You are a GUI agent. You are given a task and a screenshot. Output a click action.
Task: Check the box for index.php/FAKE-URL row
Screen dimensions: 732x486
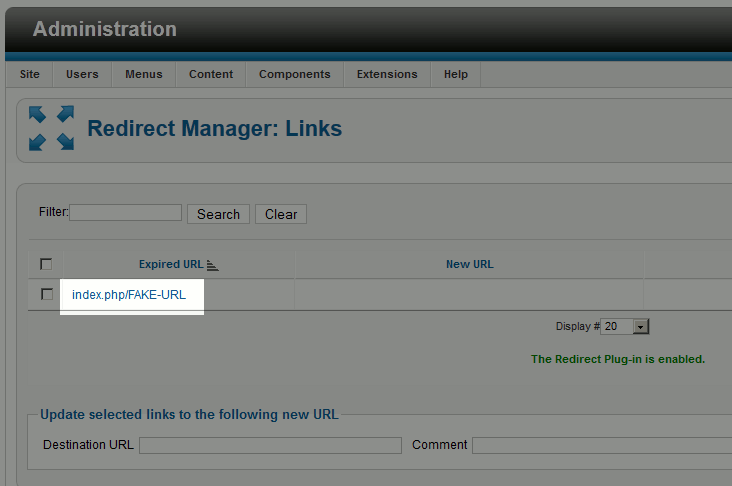pos(46,294)
